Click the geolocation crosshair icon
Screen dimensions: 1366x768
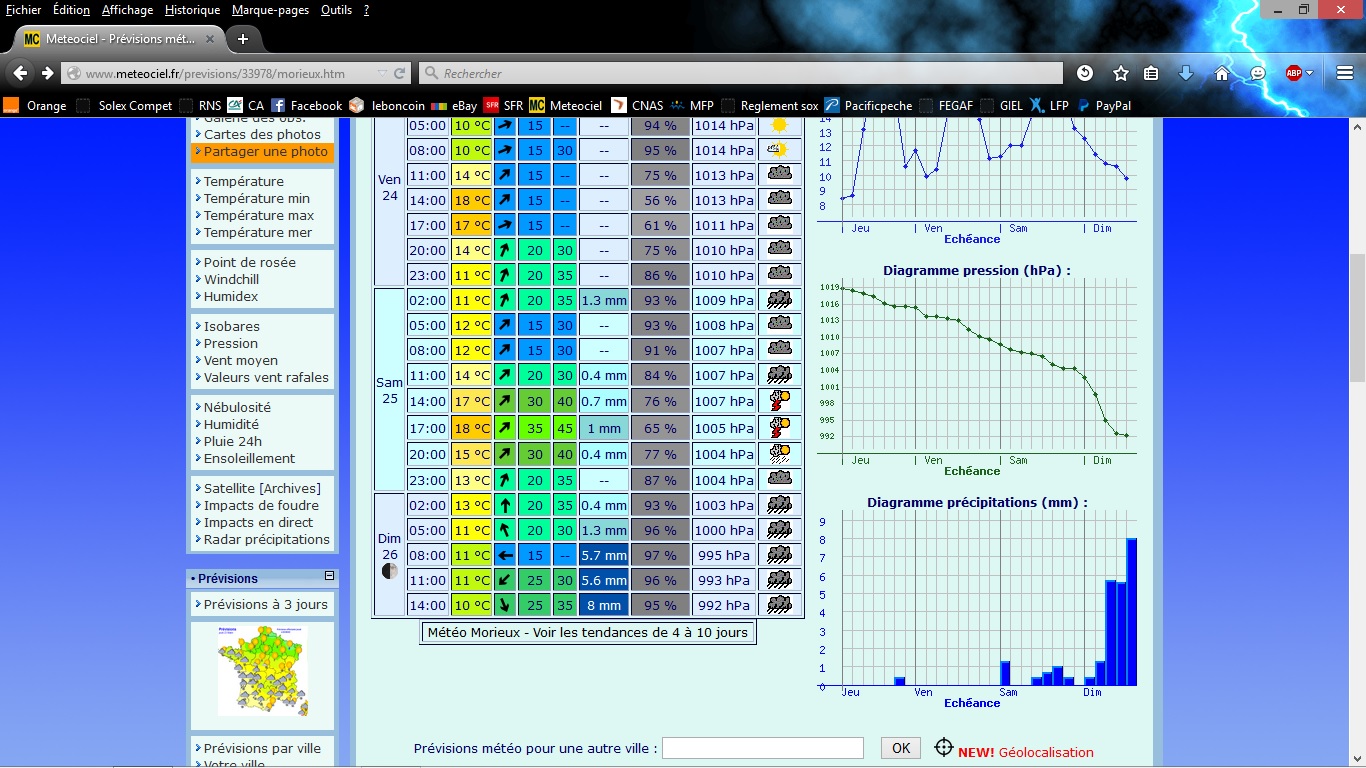[x=943, y=747]
